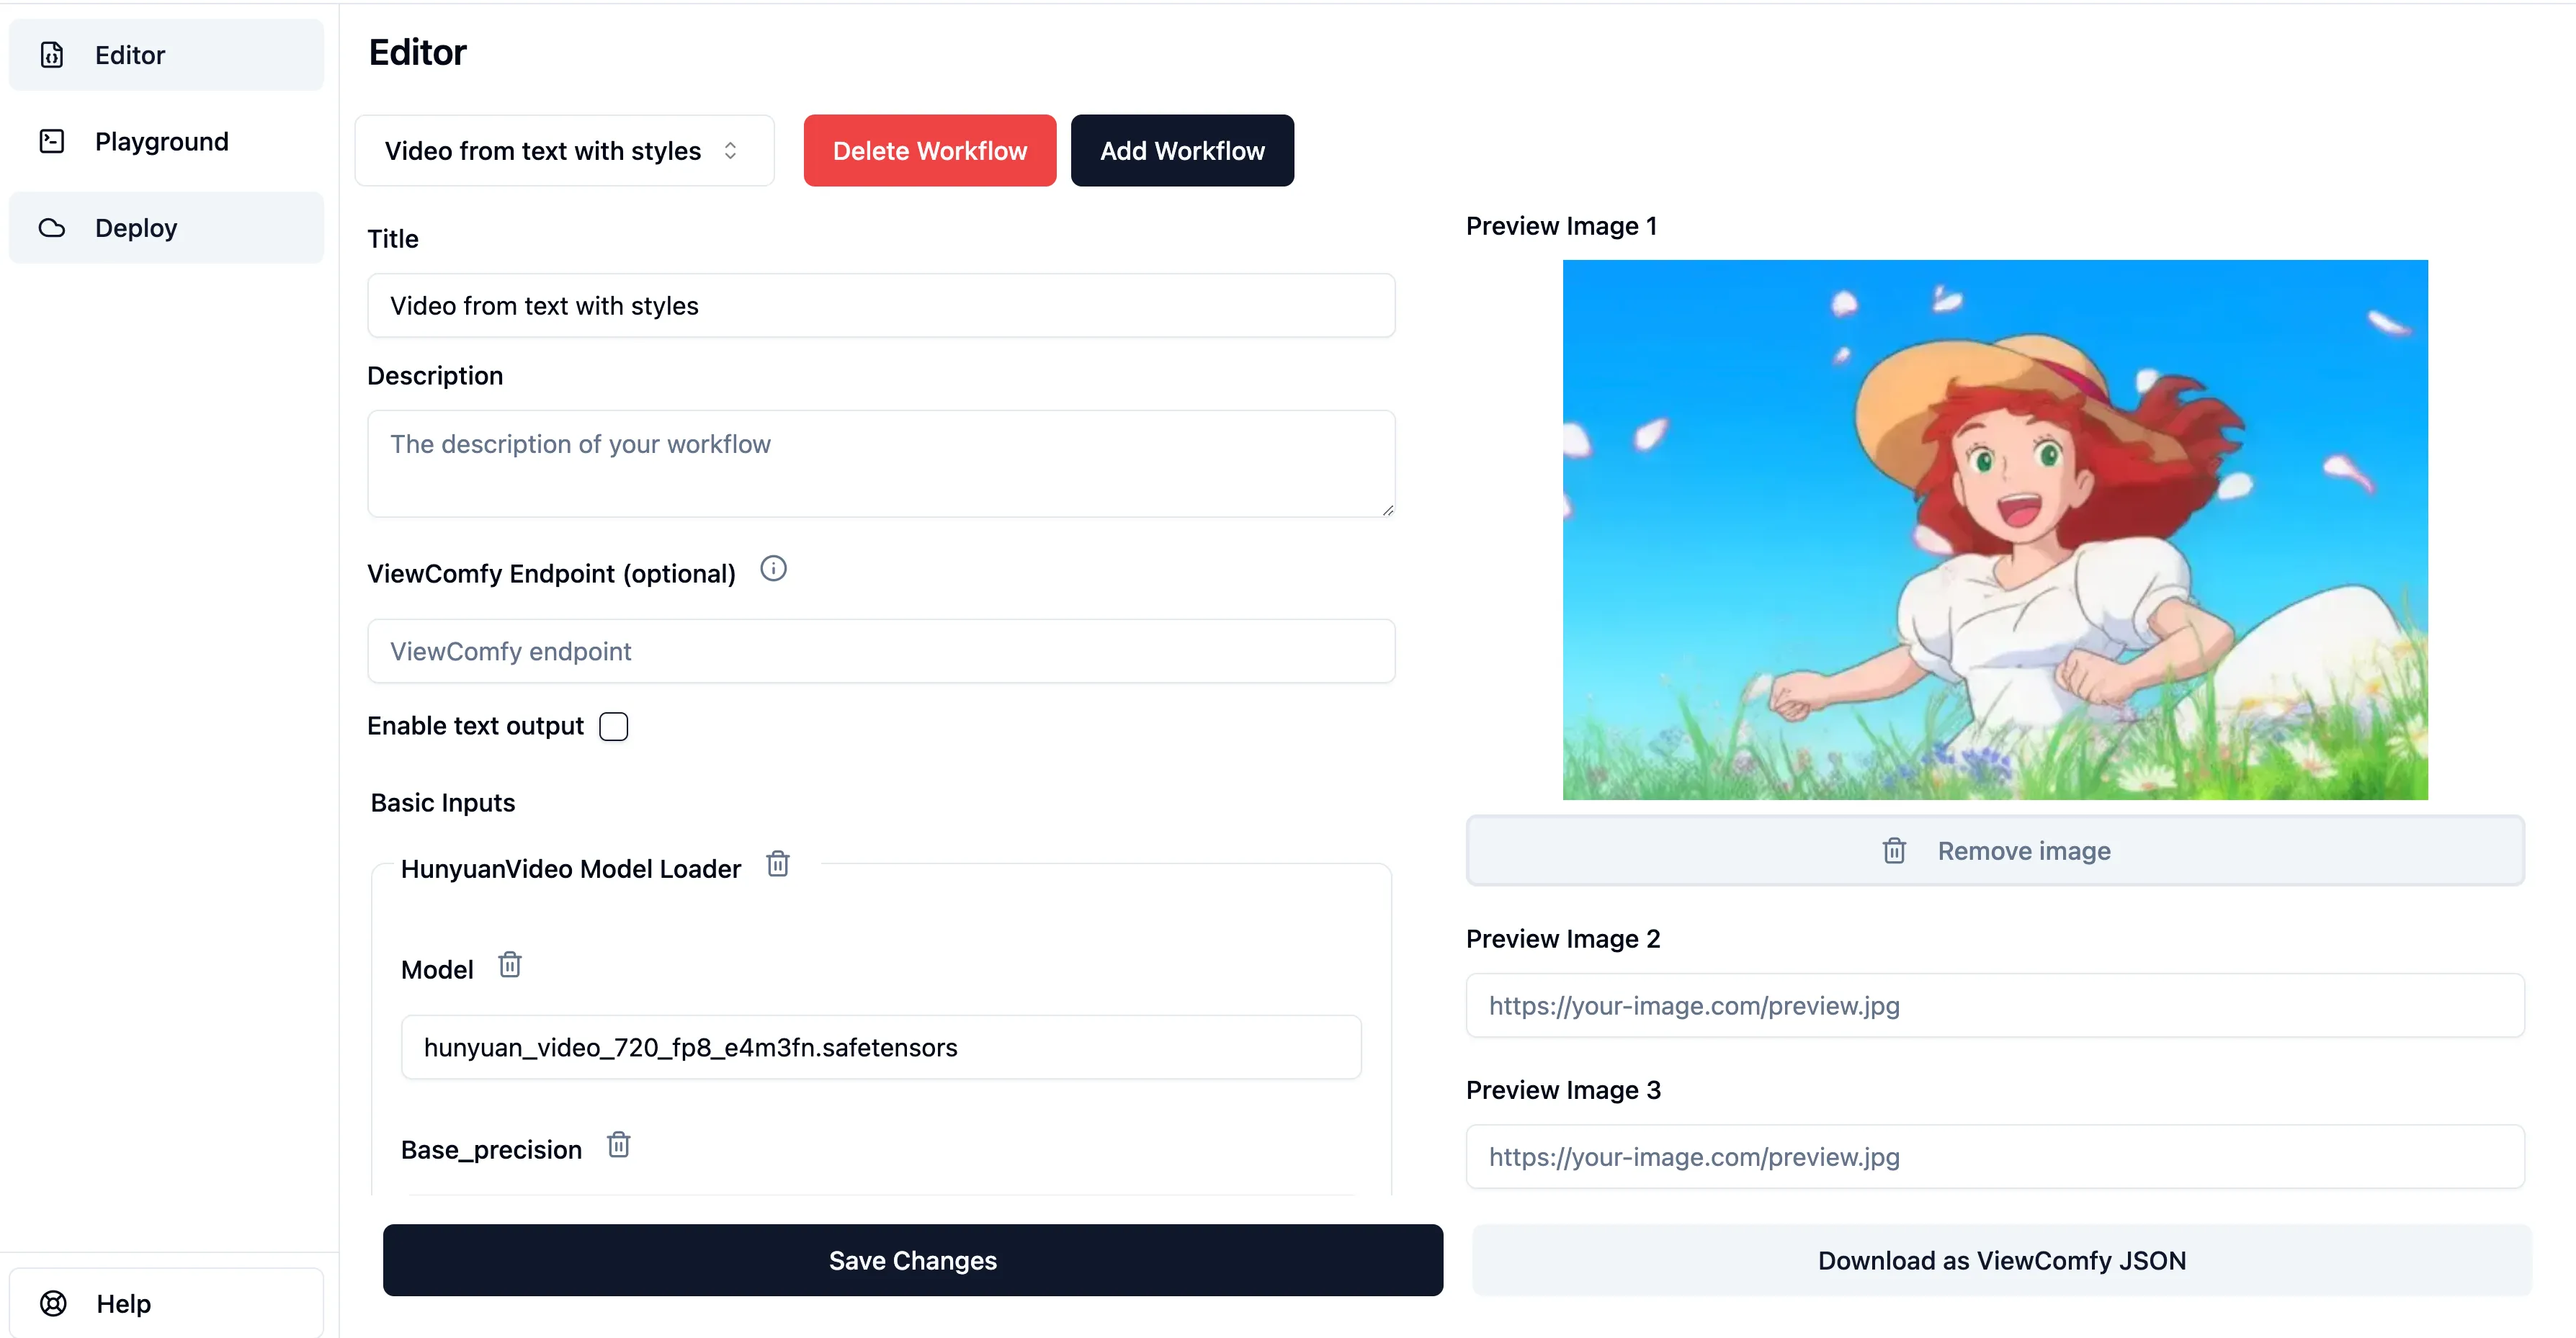
Task: Enable the text output checkbox
Action: click(614, 726)
